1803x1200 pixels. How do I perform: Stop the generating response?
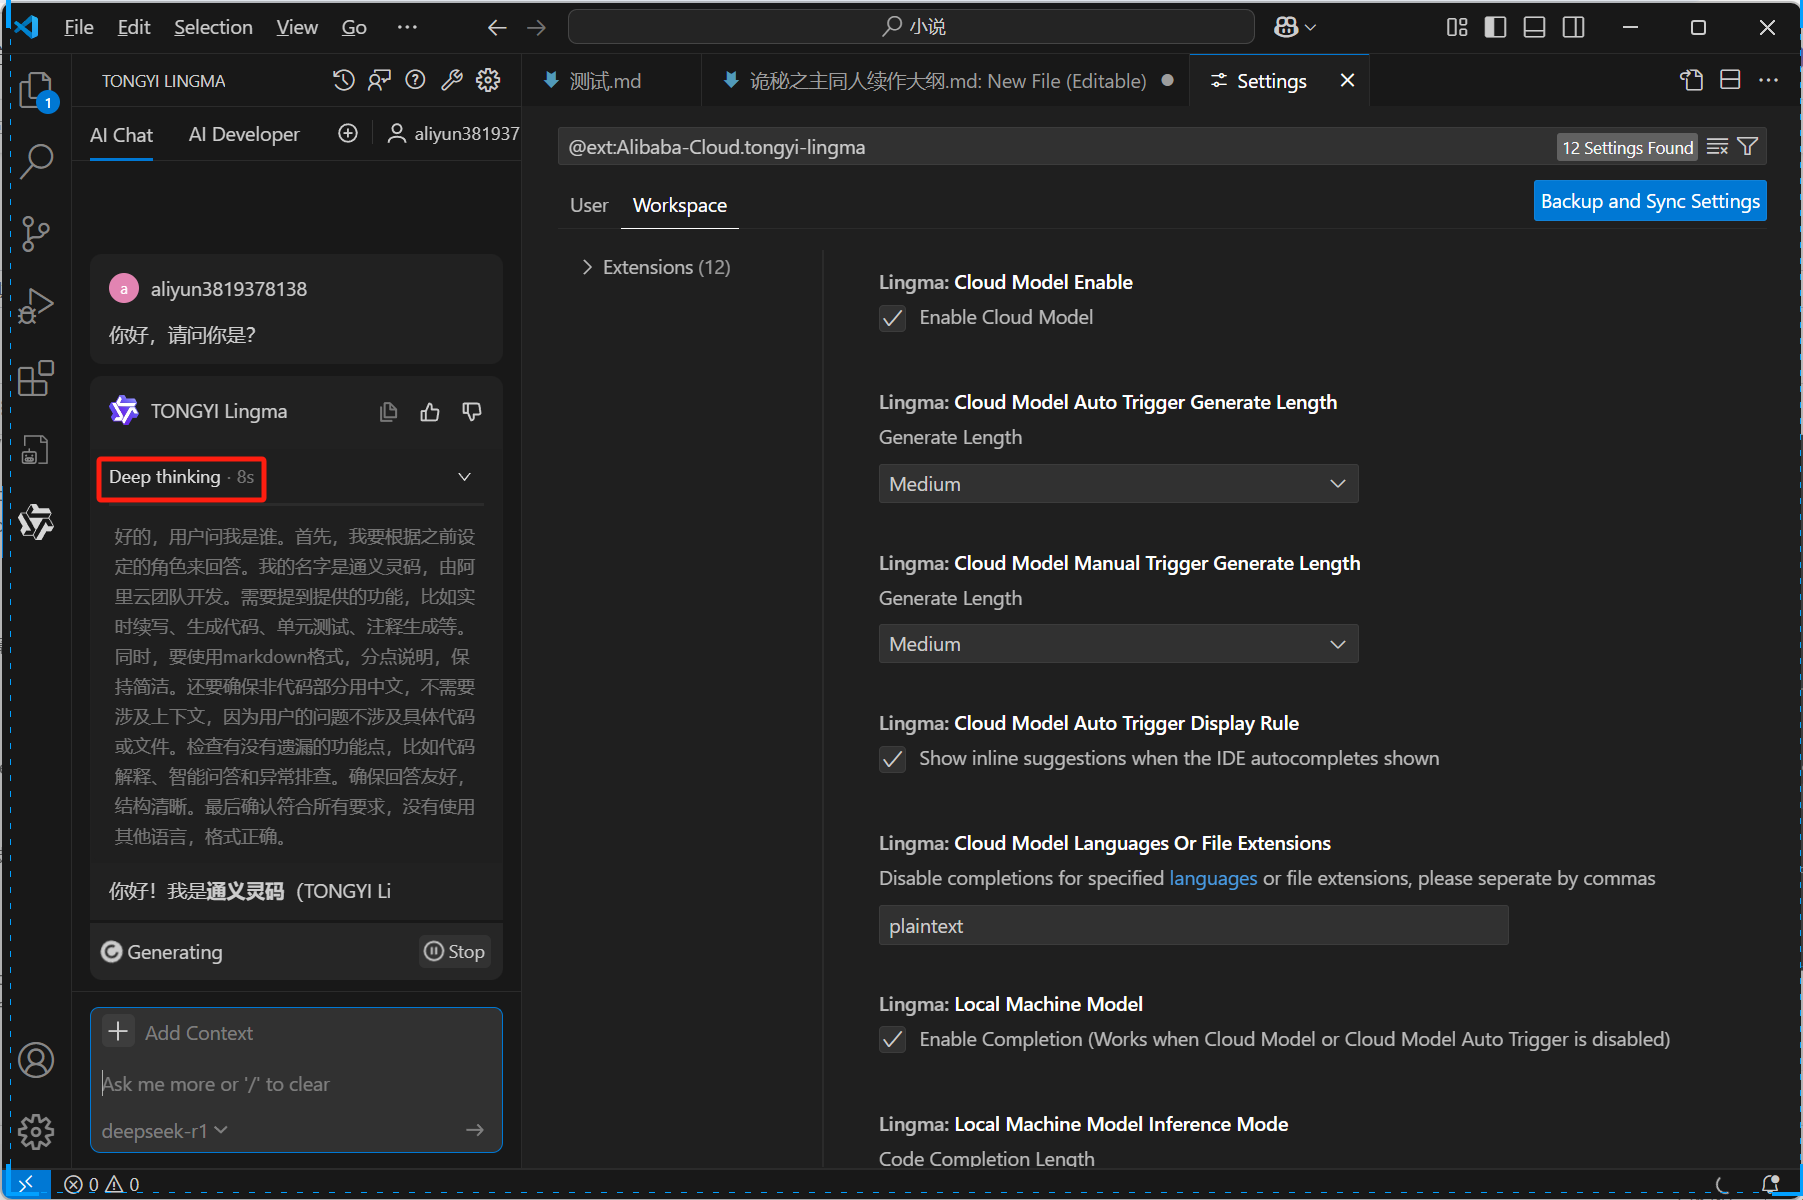pos(455,952)
